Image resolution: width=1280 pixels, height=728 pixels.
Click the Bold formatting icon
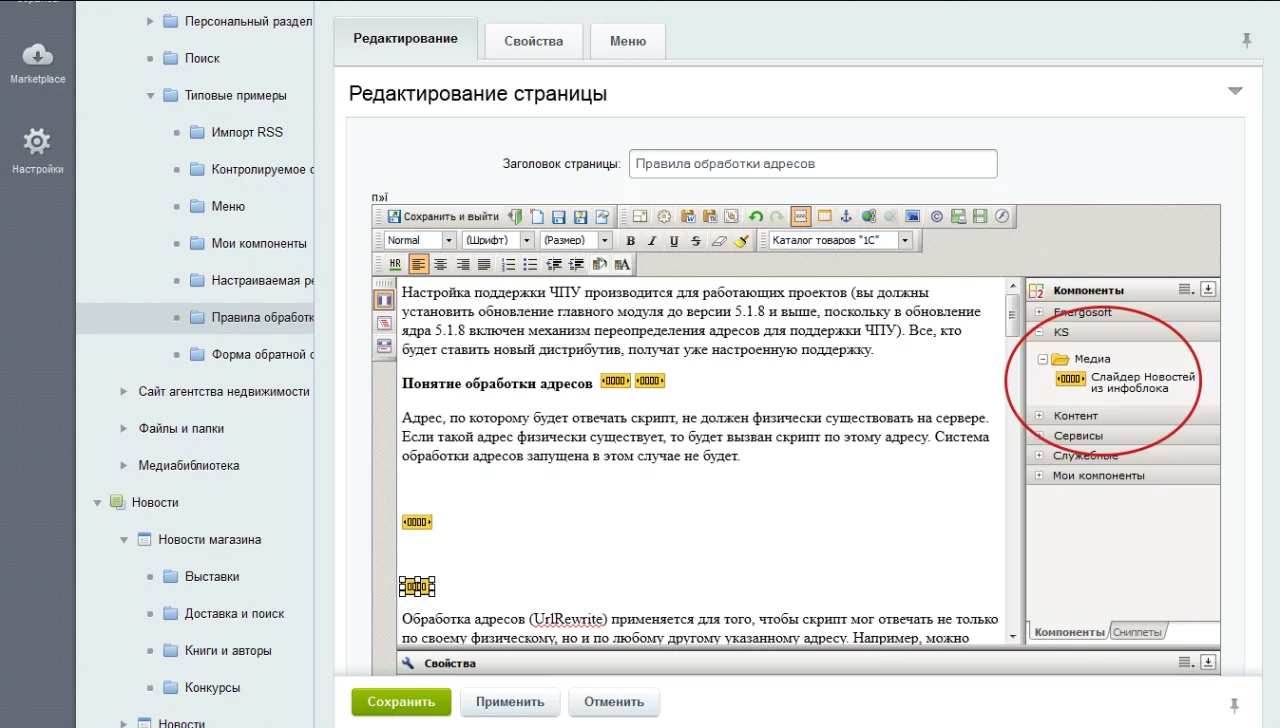[630, 241]
